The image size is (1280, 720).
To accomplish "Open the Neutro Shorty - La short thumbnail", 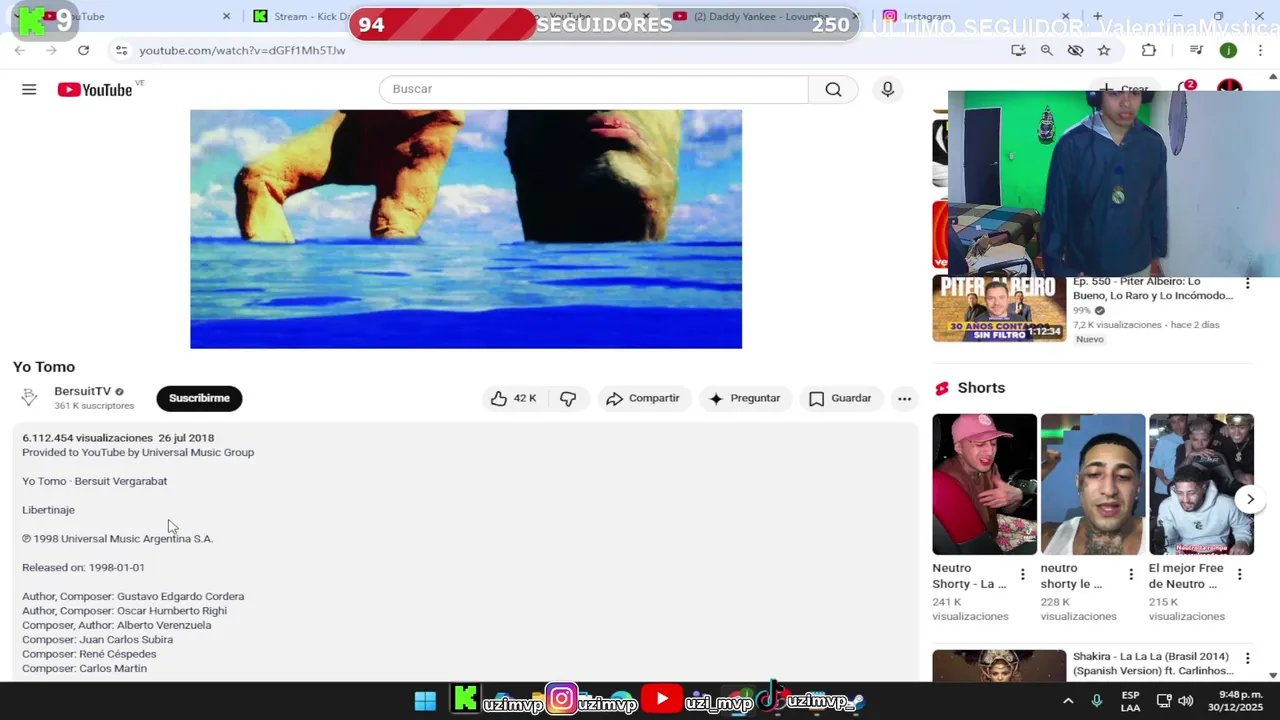I will (x=984, y=484).
